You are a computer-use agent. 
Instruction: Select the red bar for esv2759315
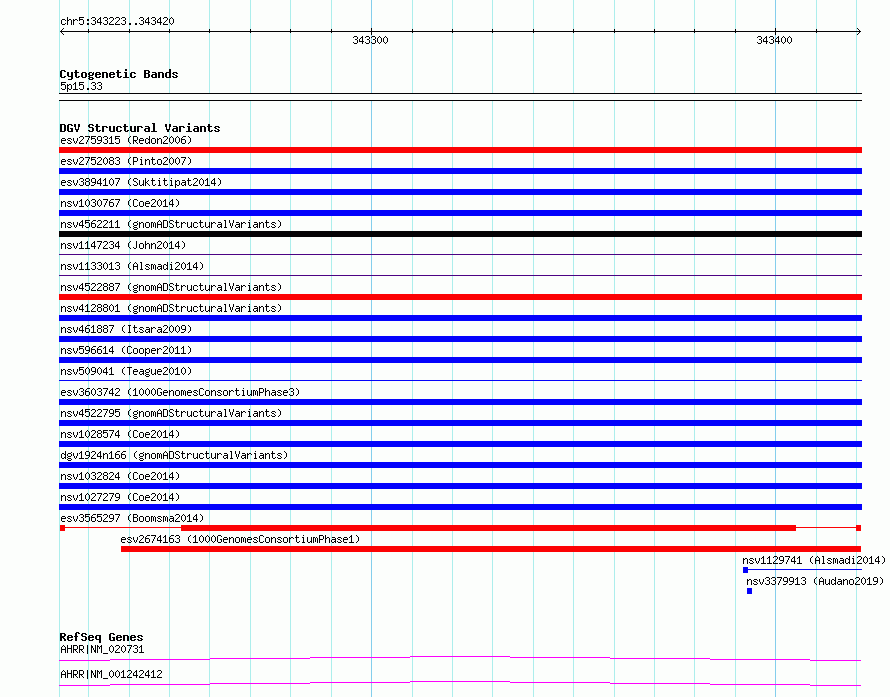point(460,150)
